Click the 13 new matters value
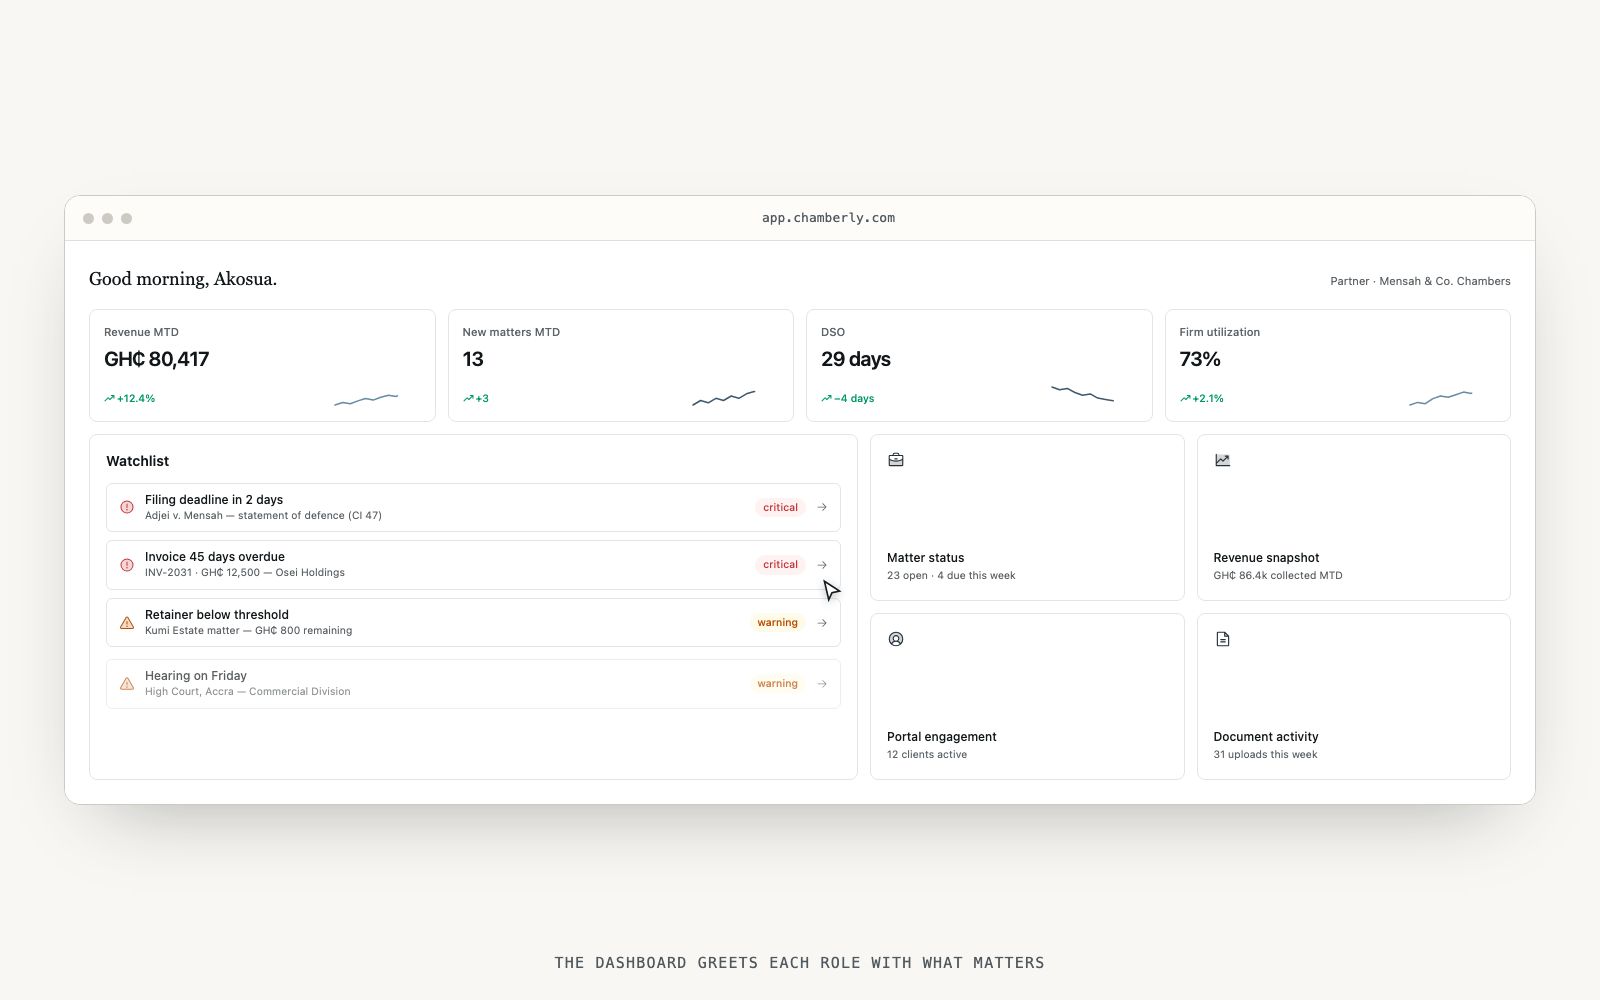This screenshot has height=1000, width=1600. pyautogui.click(x=473, y=359)
